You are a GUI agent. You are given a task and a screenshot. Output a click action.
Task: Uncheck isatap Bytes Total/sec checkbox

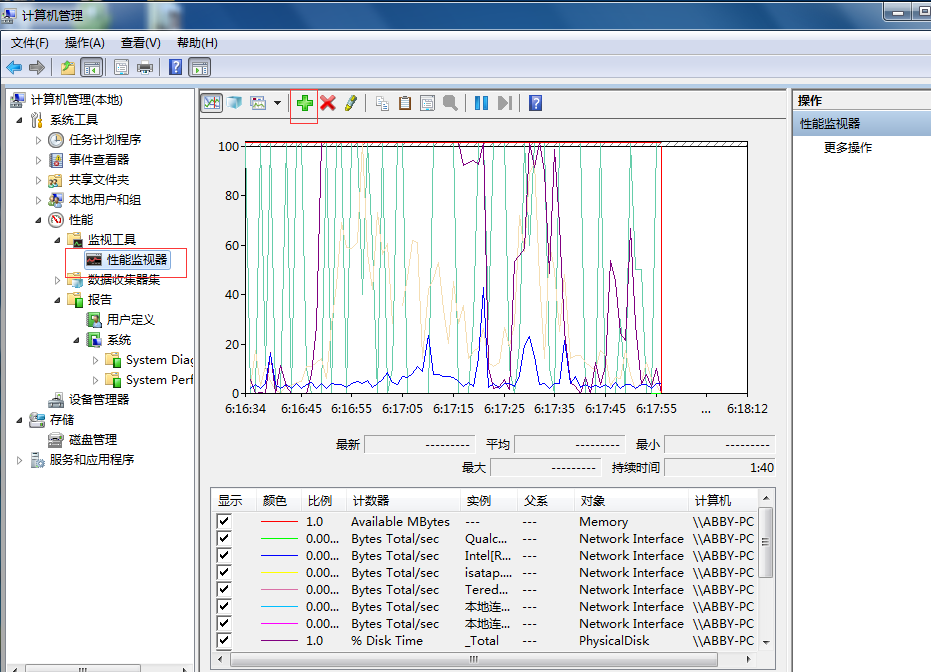pos(224,572)
